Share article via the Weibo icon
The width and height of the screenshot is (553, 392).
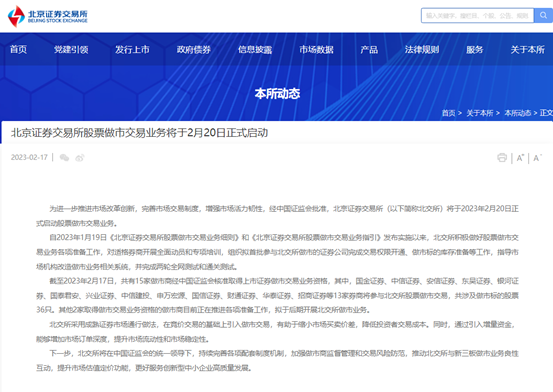click(80, 158)
